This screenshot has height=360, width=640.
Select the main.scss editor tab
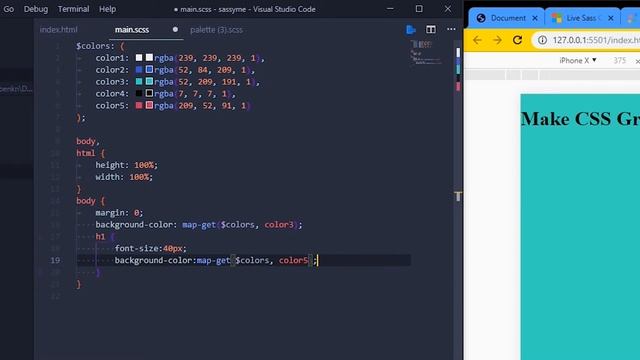coord(132,30)
